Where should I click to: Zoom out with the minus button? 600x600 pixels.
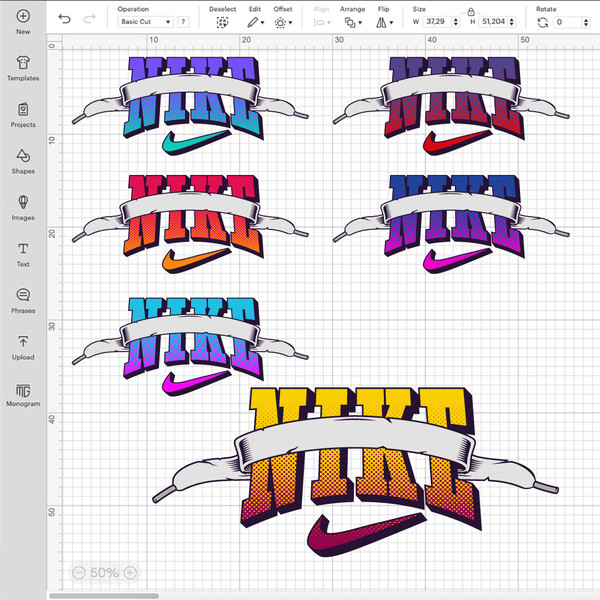[x=79, y=572]
